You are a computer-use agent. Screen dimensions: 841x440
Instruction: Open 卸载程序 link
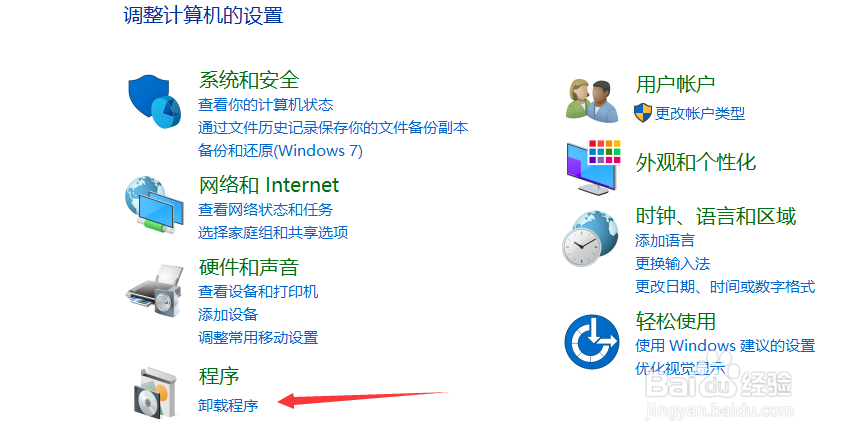point(228,405)
